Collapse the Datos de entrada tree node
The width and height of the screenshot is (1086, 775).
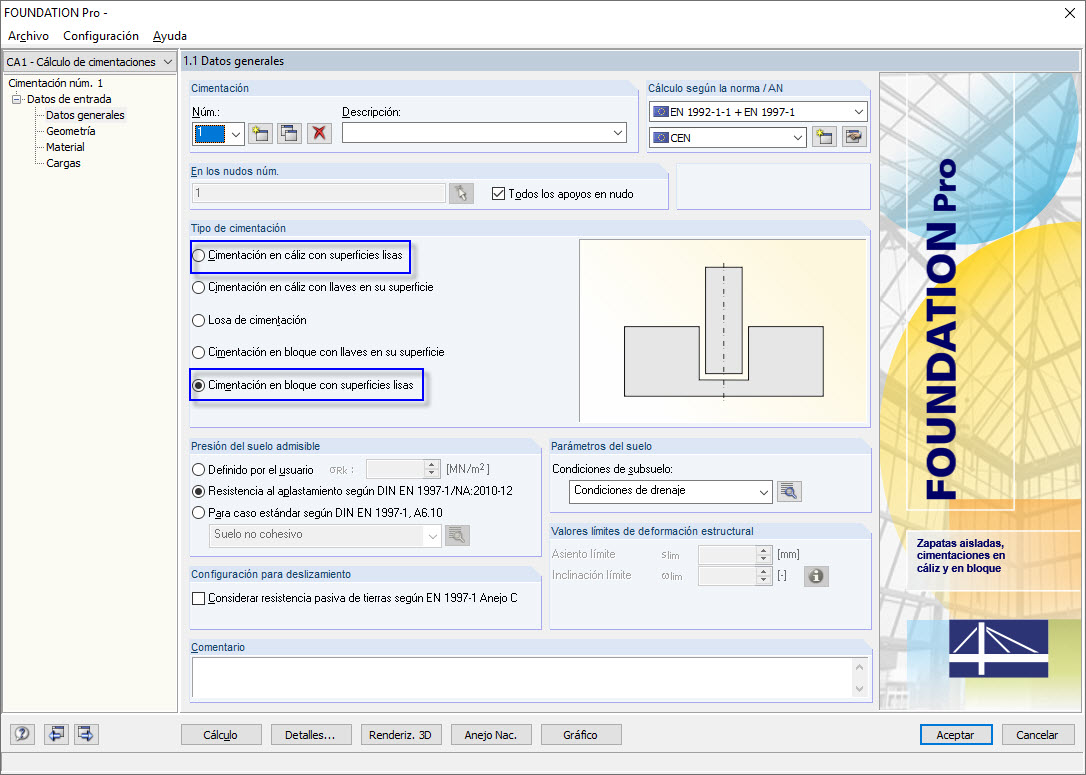pyautogui.click(x=17, y=99)
